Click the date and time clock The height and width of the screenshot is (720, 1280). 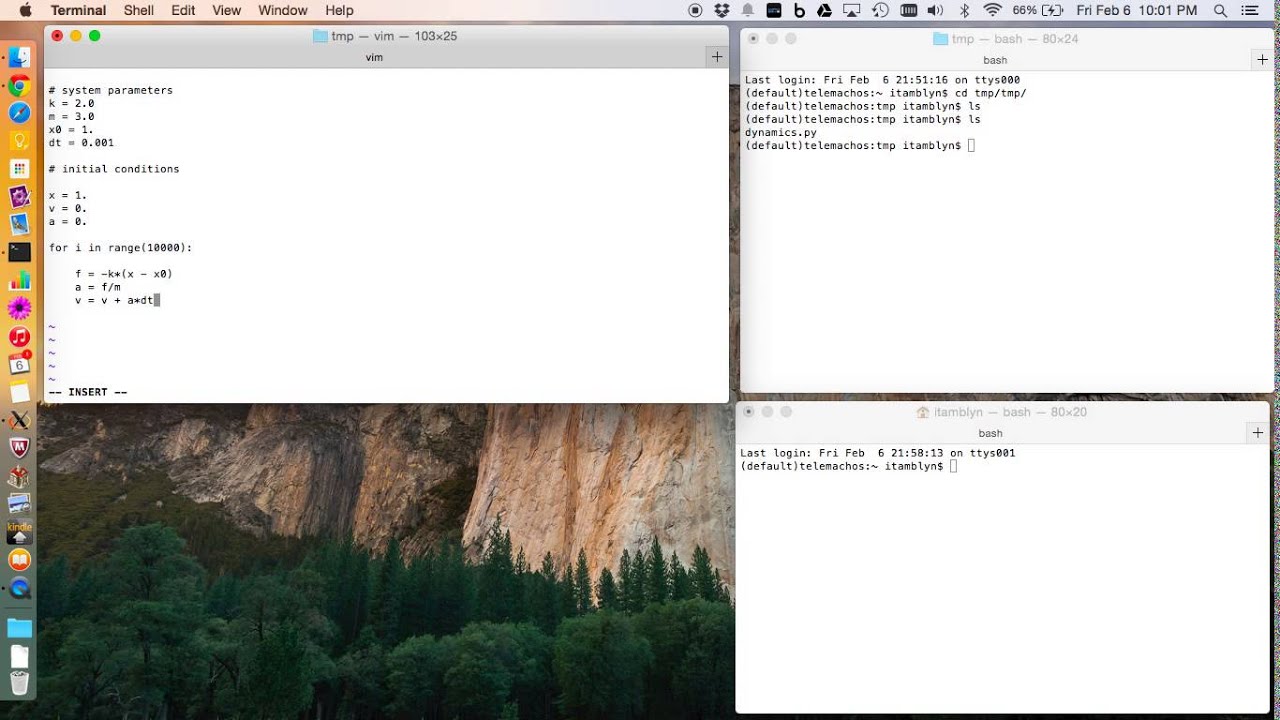(x=1136, y=10)
